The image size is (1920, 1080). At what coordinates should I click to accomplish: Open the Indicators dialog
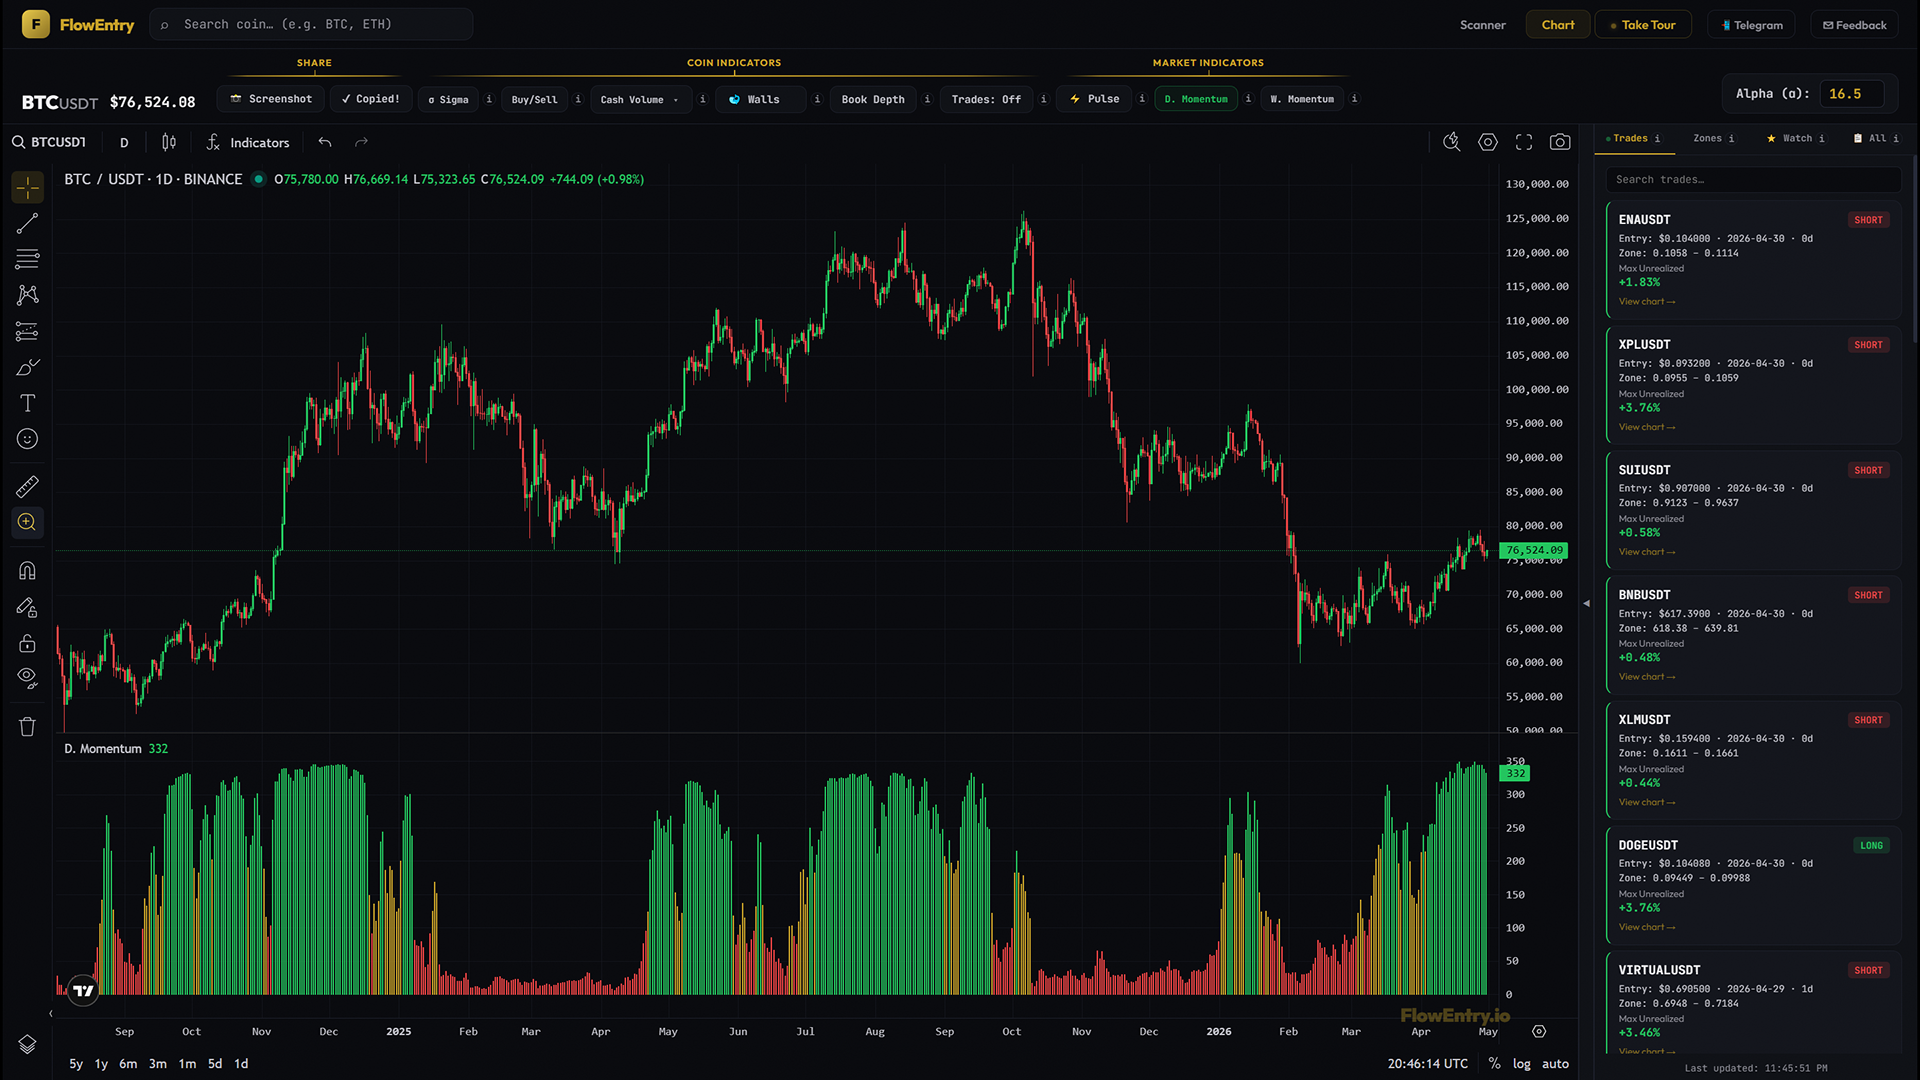click(x=248, y=142)
